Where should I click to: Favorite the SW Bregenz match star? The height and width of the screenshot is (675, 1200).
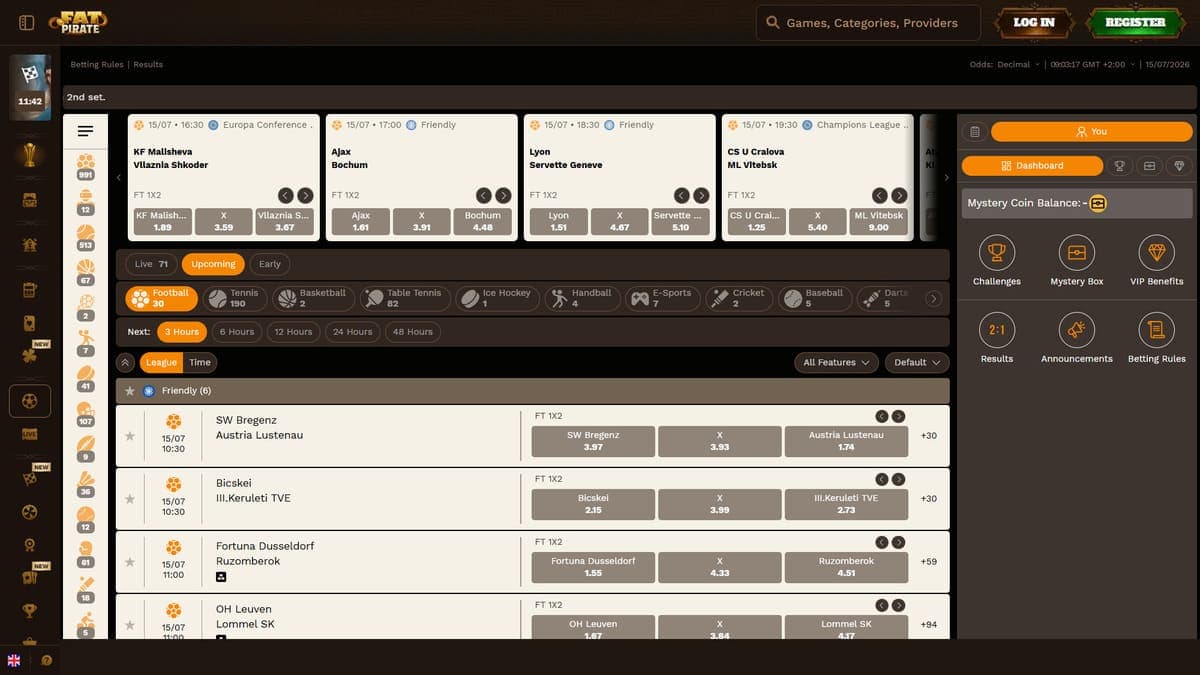tap(129, 436)
